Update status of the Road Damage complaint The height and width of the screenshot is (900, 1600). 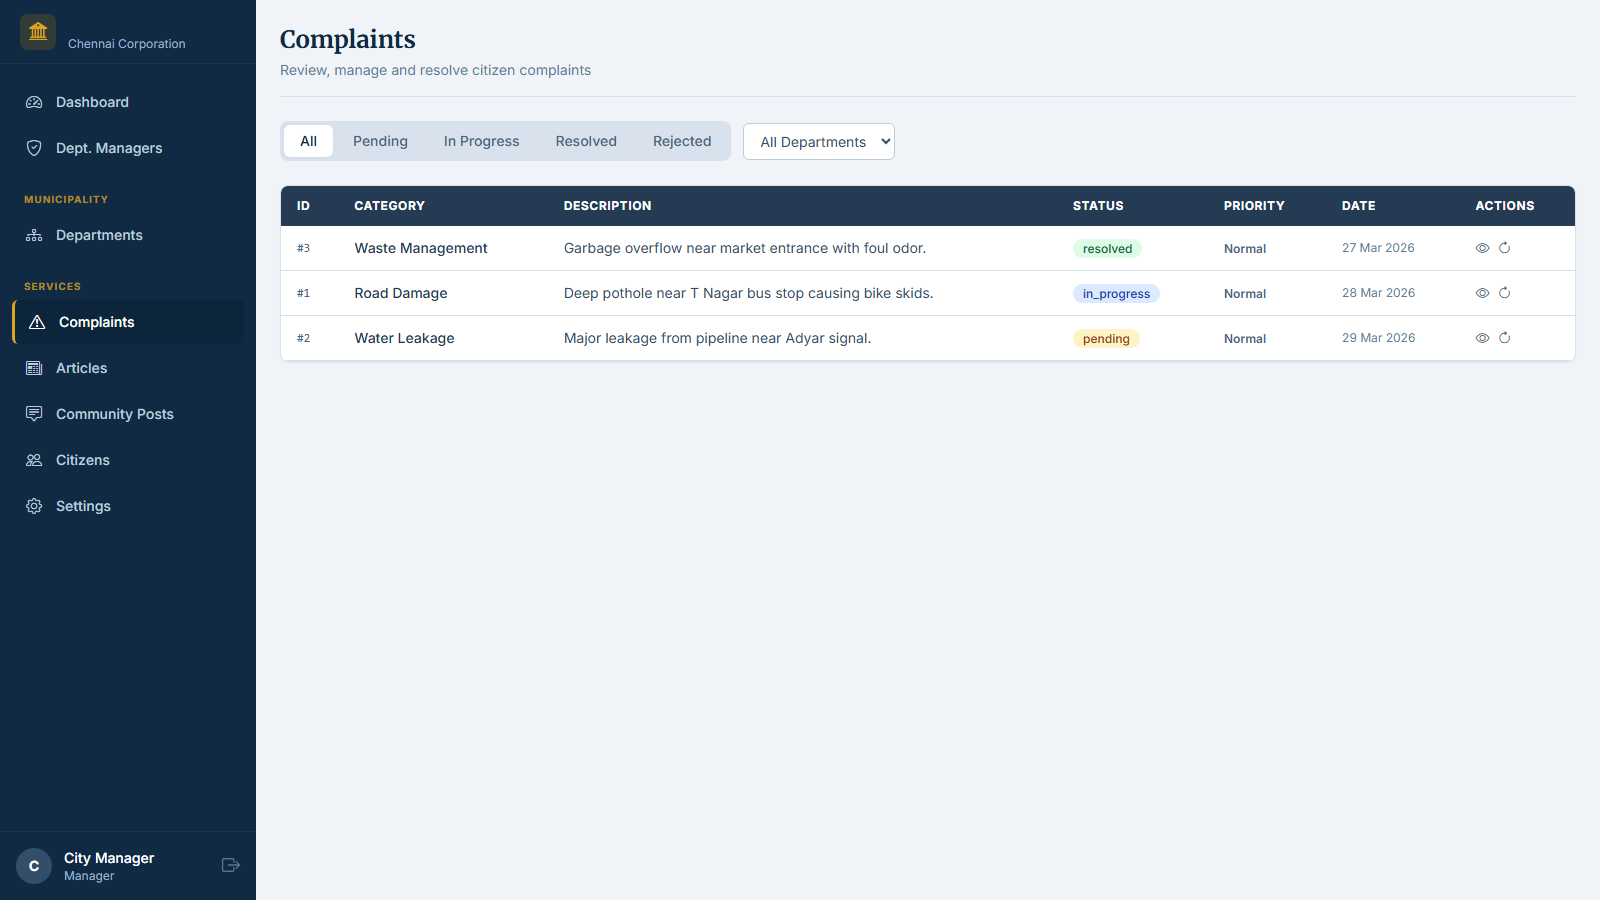[x=1505, y=293]
